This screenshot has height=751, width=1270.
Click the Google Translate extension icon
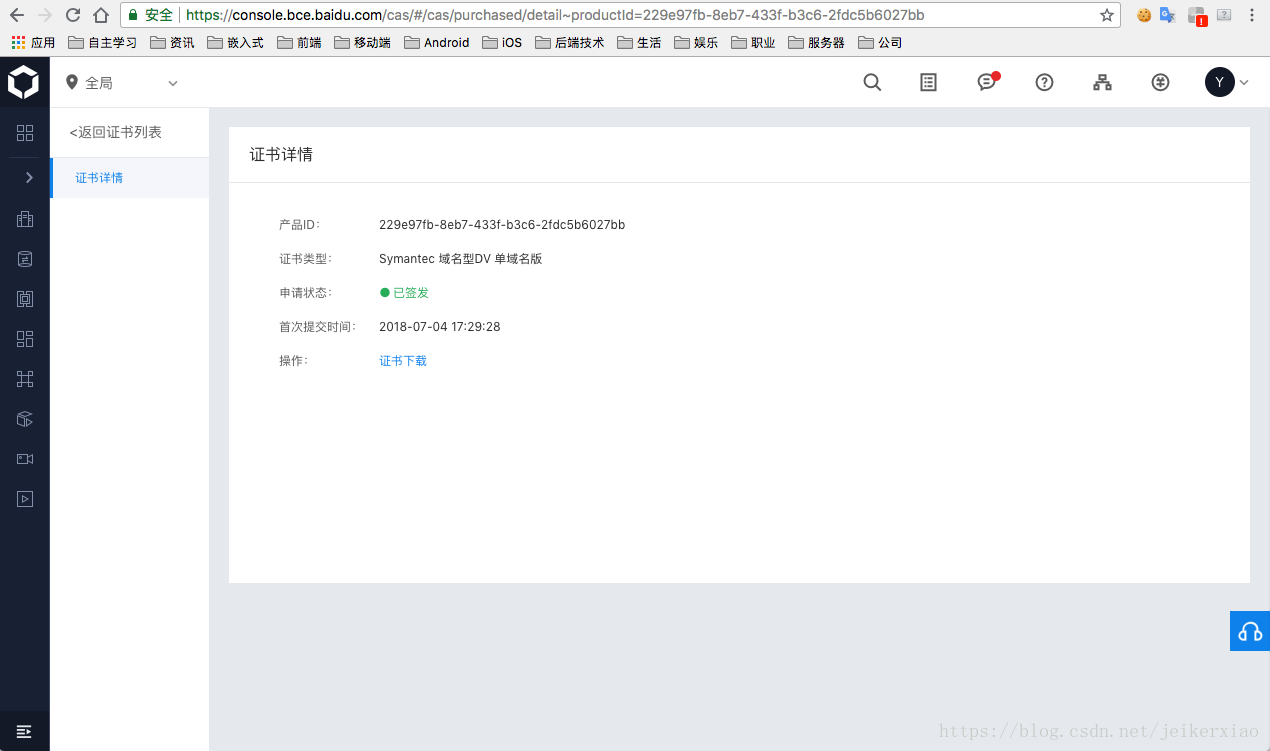click(1169, 15)
